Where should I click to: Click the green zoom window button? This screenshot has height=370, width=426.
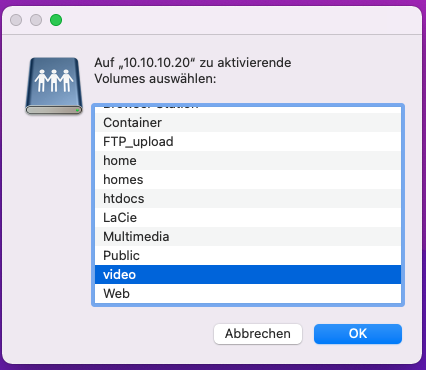pos(56,20)
